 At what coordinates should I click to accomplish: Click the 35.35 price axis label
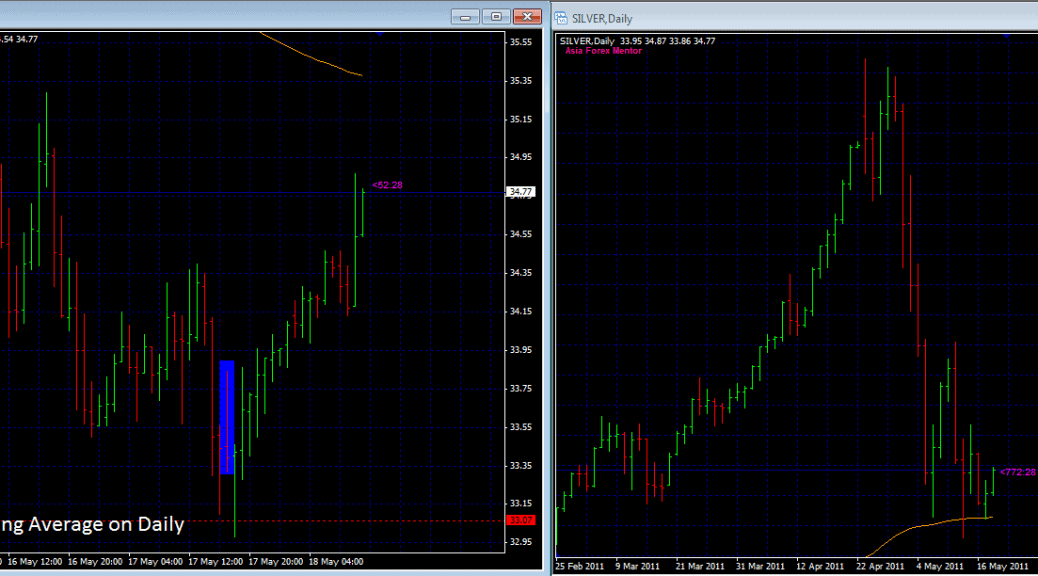(520, 81)
